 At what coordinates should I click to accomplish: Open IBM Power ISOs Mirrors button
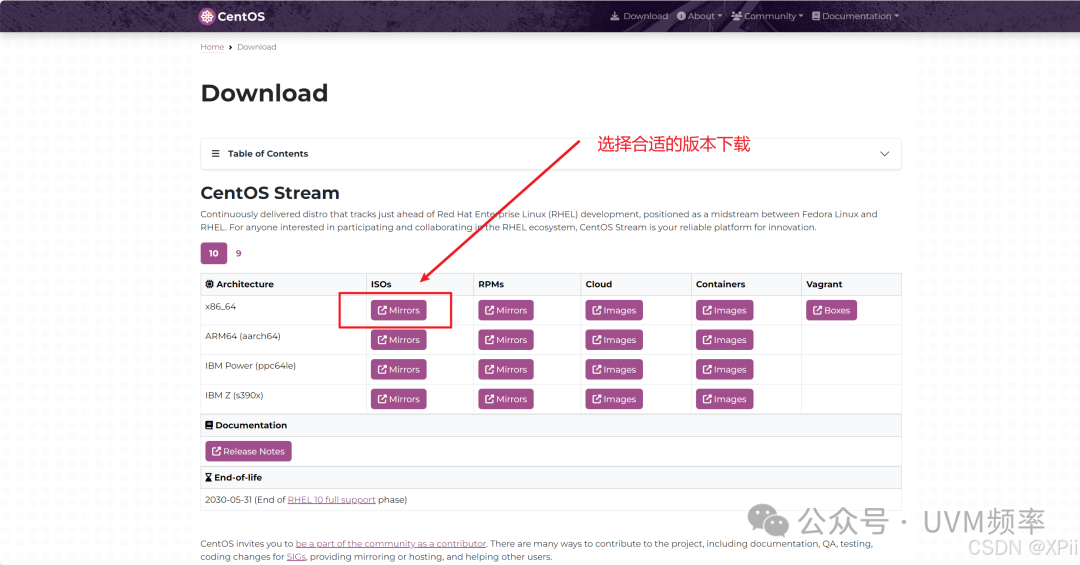pos(398,369)
